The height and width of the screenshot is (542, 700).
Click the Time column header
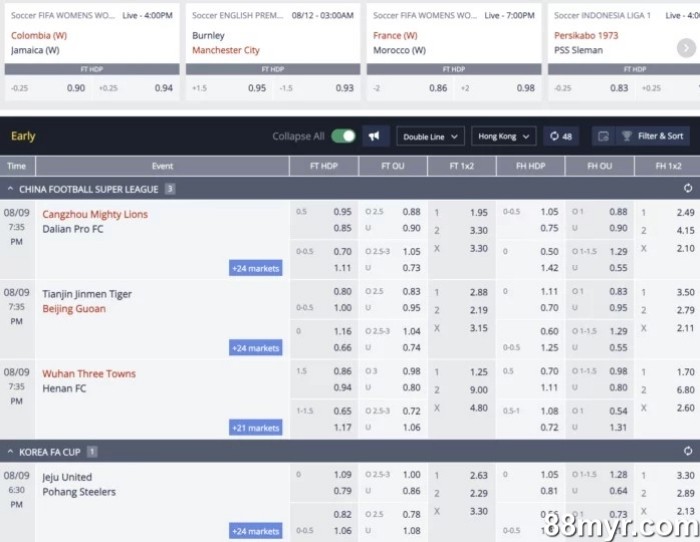17,166
